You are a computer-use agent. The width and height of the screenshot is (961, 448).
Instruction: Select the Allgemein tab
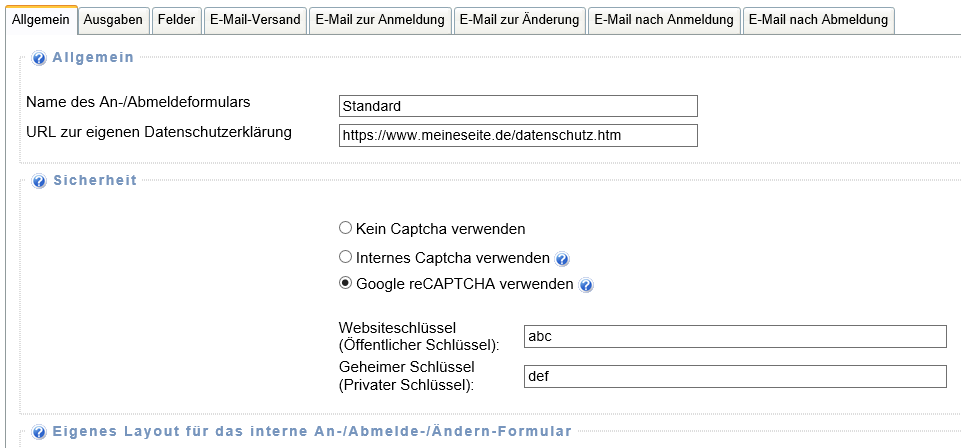(40, 20)
